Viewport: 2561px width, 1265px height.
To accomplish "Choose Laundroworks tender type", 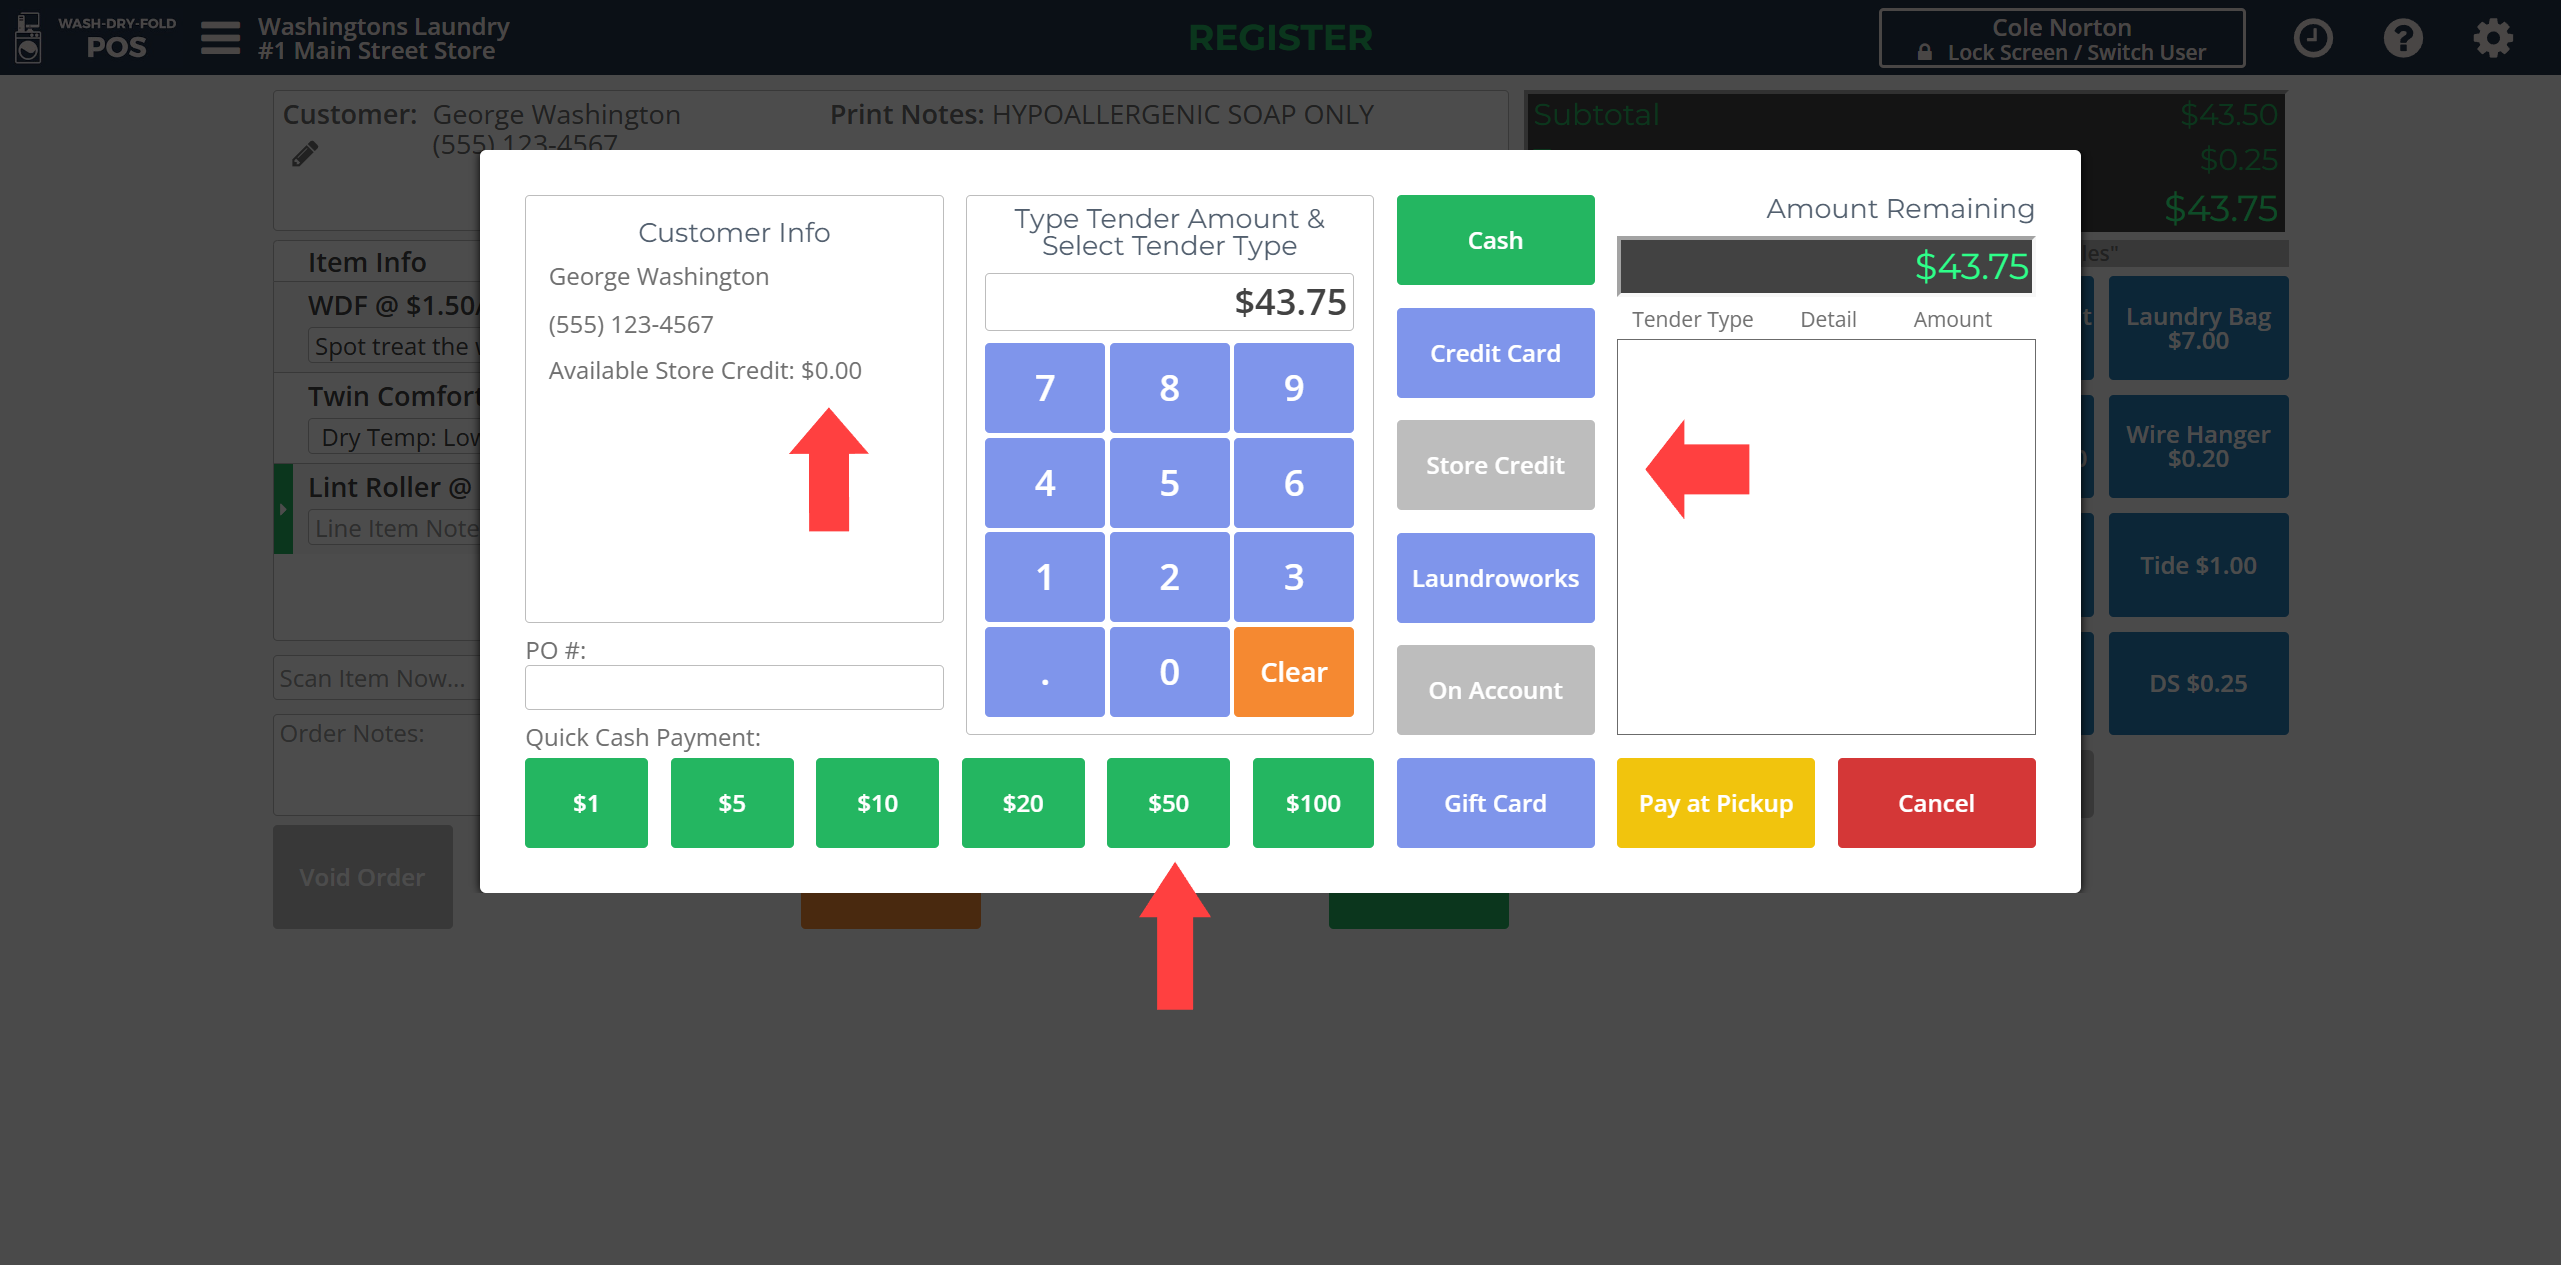I will pyautogui.click(x=1495, y=578).
